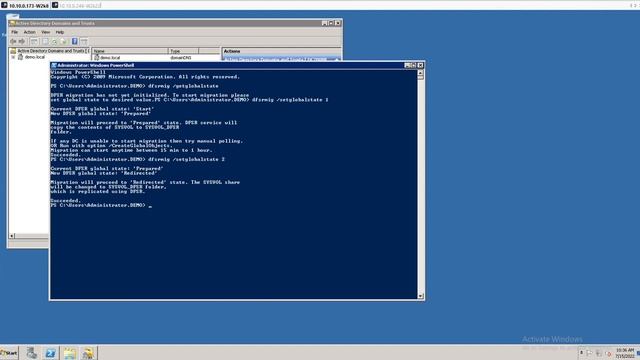Click the Domains and Trusts taskbar icon
Screen dimensions: 640x360
88,353
